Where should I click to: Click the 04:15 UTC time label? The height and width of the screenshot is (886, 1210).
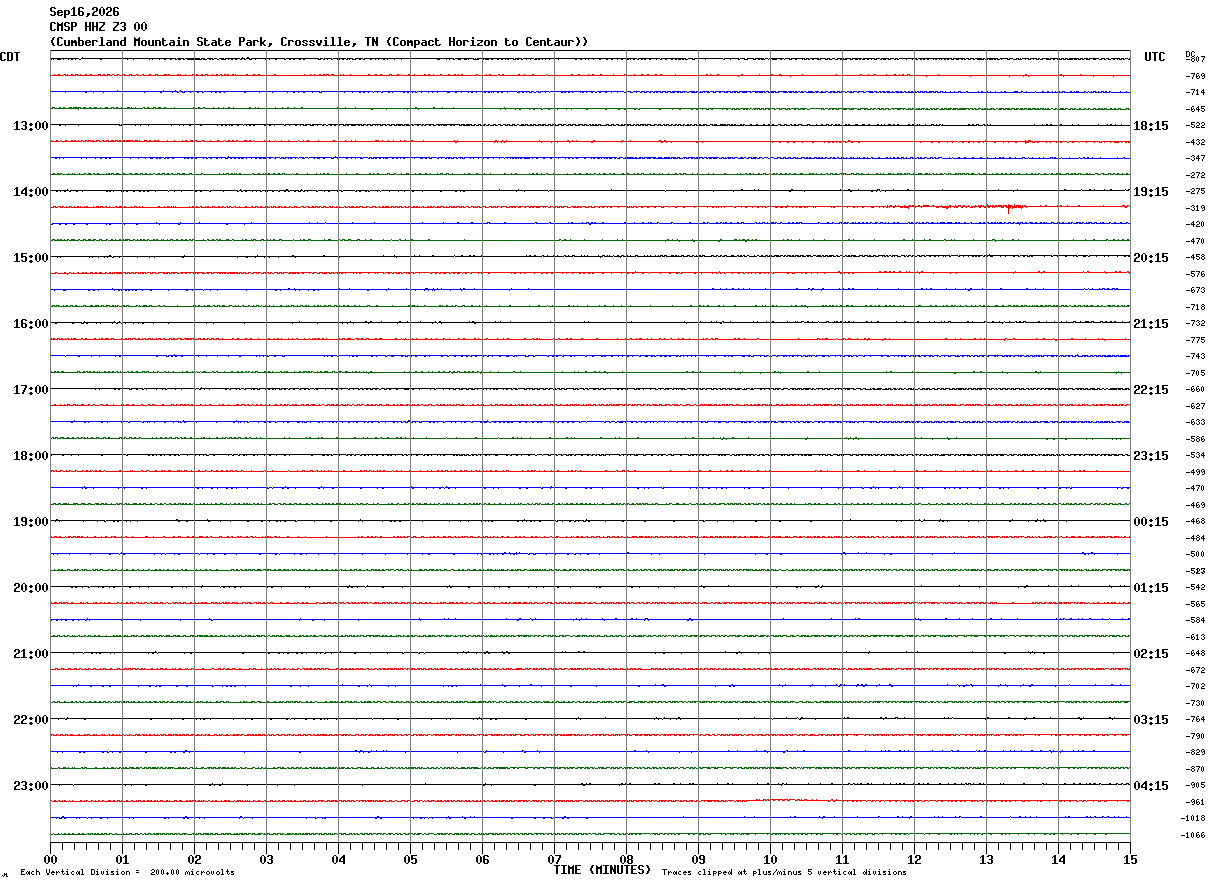(x=1151, y=786)
